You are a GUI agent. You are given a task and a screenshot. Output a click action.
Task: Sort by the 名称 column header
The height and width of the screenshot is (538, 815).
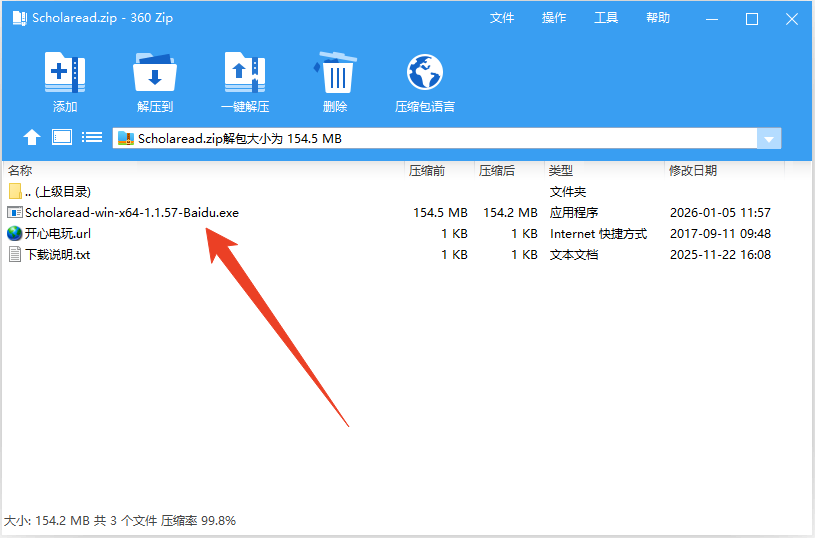coord(20,170)
